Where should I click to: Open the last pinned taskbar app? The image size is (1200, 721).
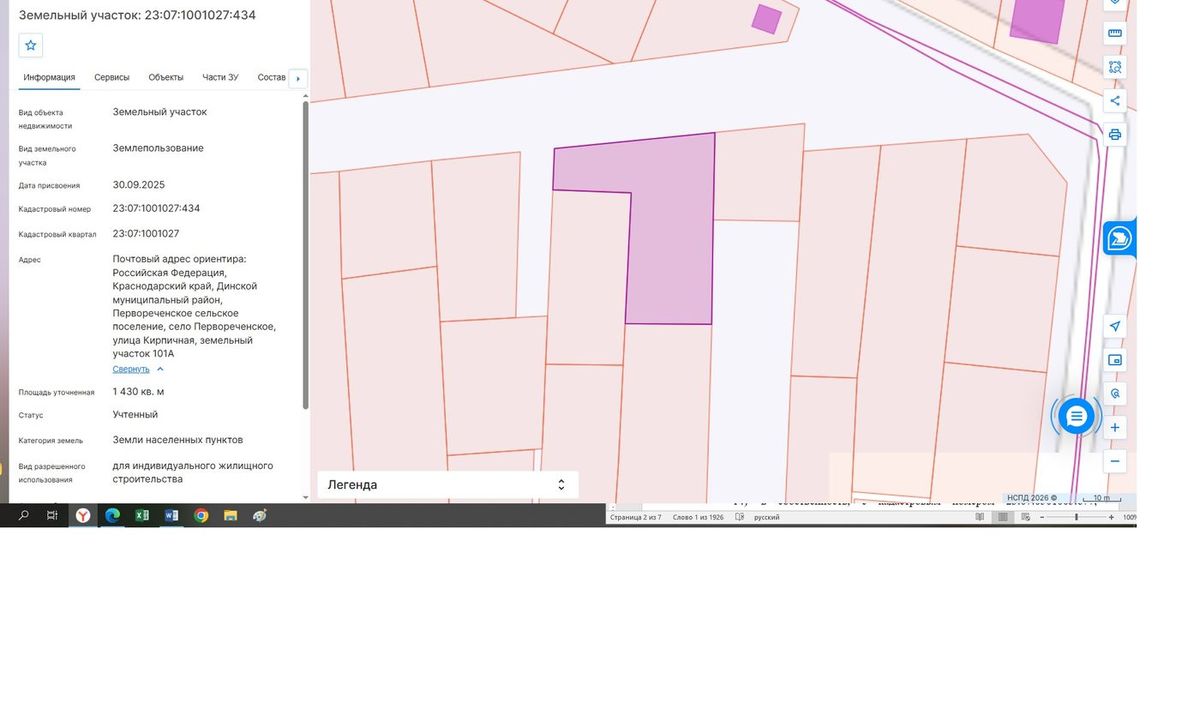[260, 515]
